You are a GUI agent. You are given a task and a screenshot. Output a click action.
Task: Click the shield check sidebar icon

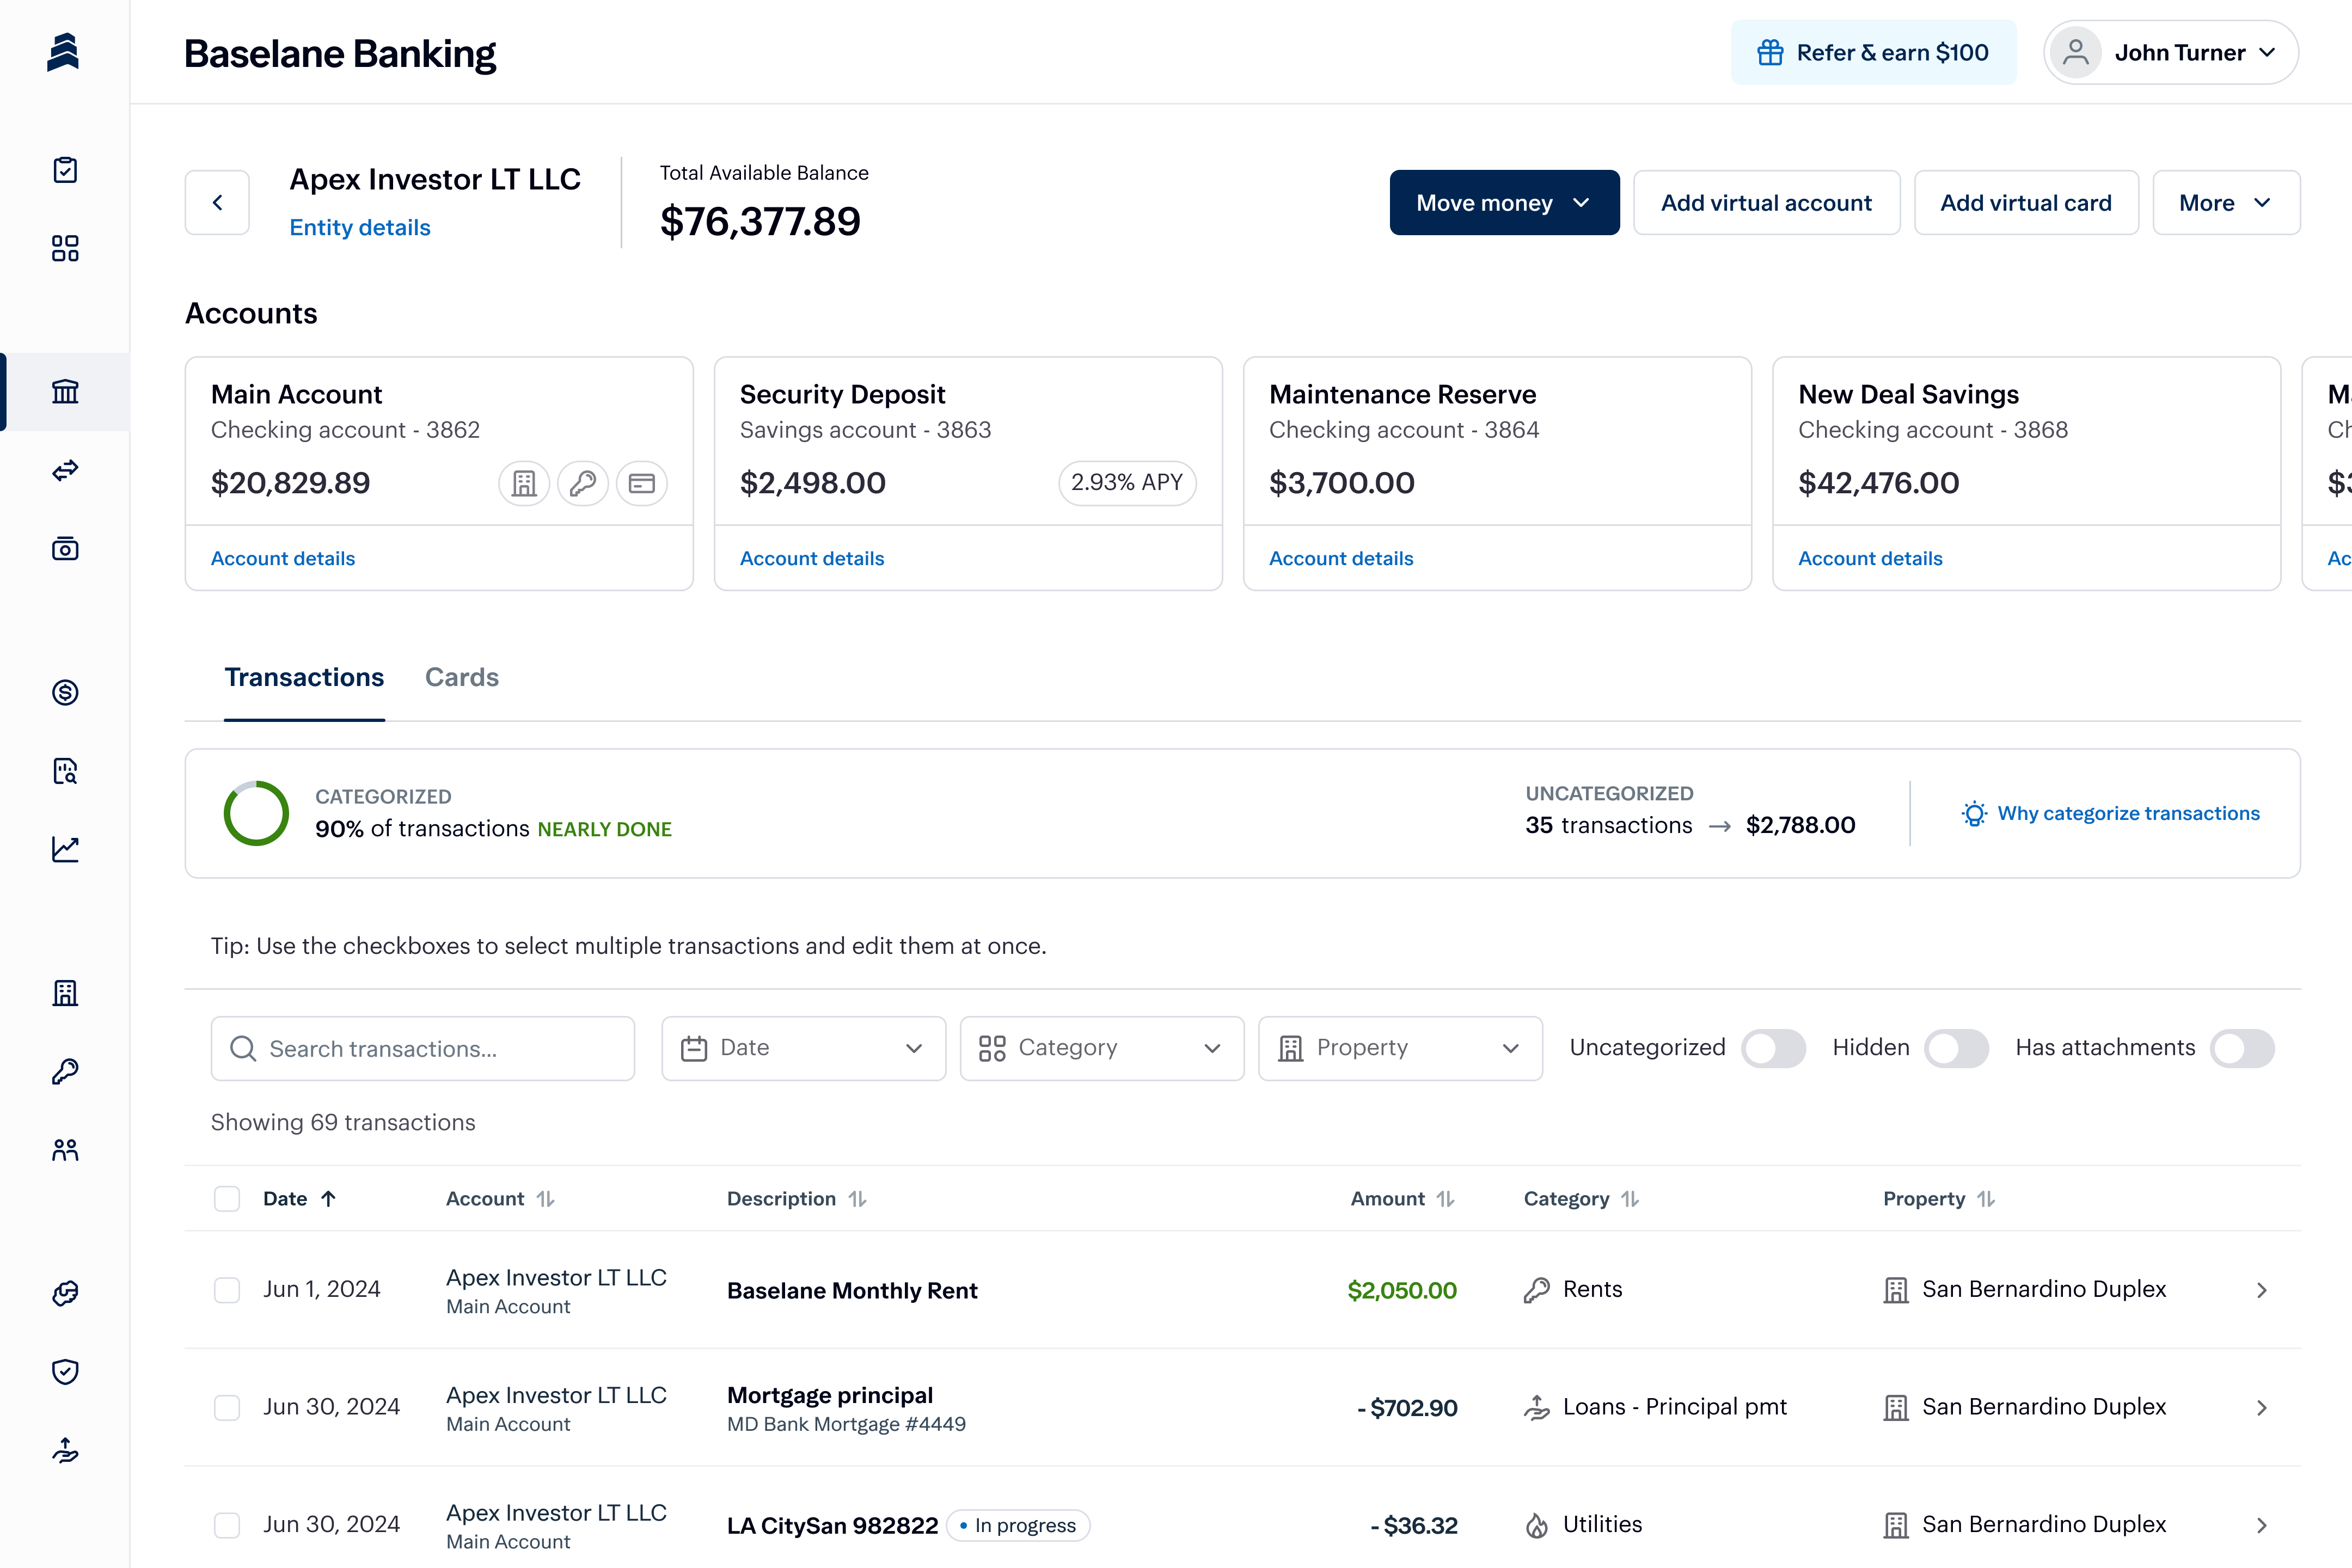point(65,1371)
